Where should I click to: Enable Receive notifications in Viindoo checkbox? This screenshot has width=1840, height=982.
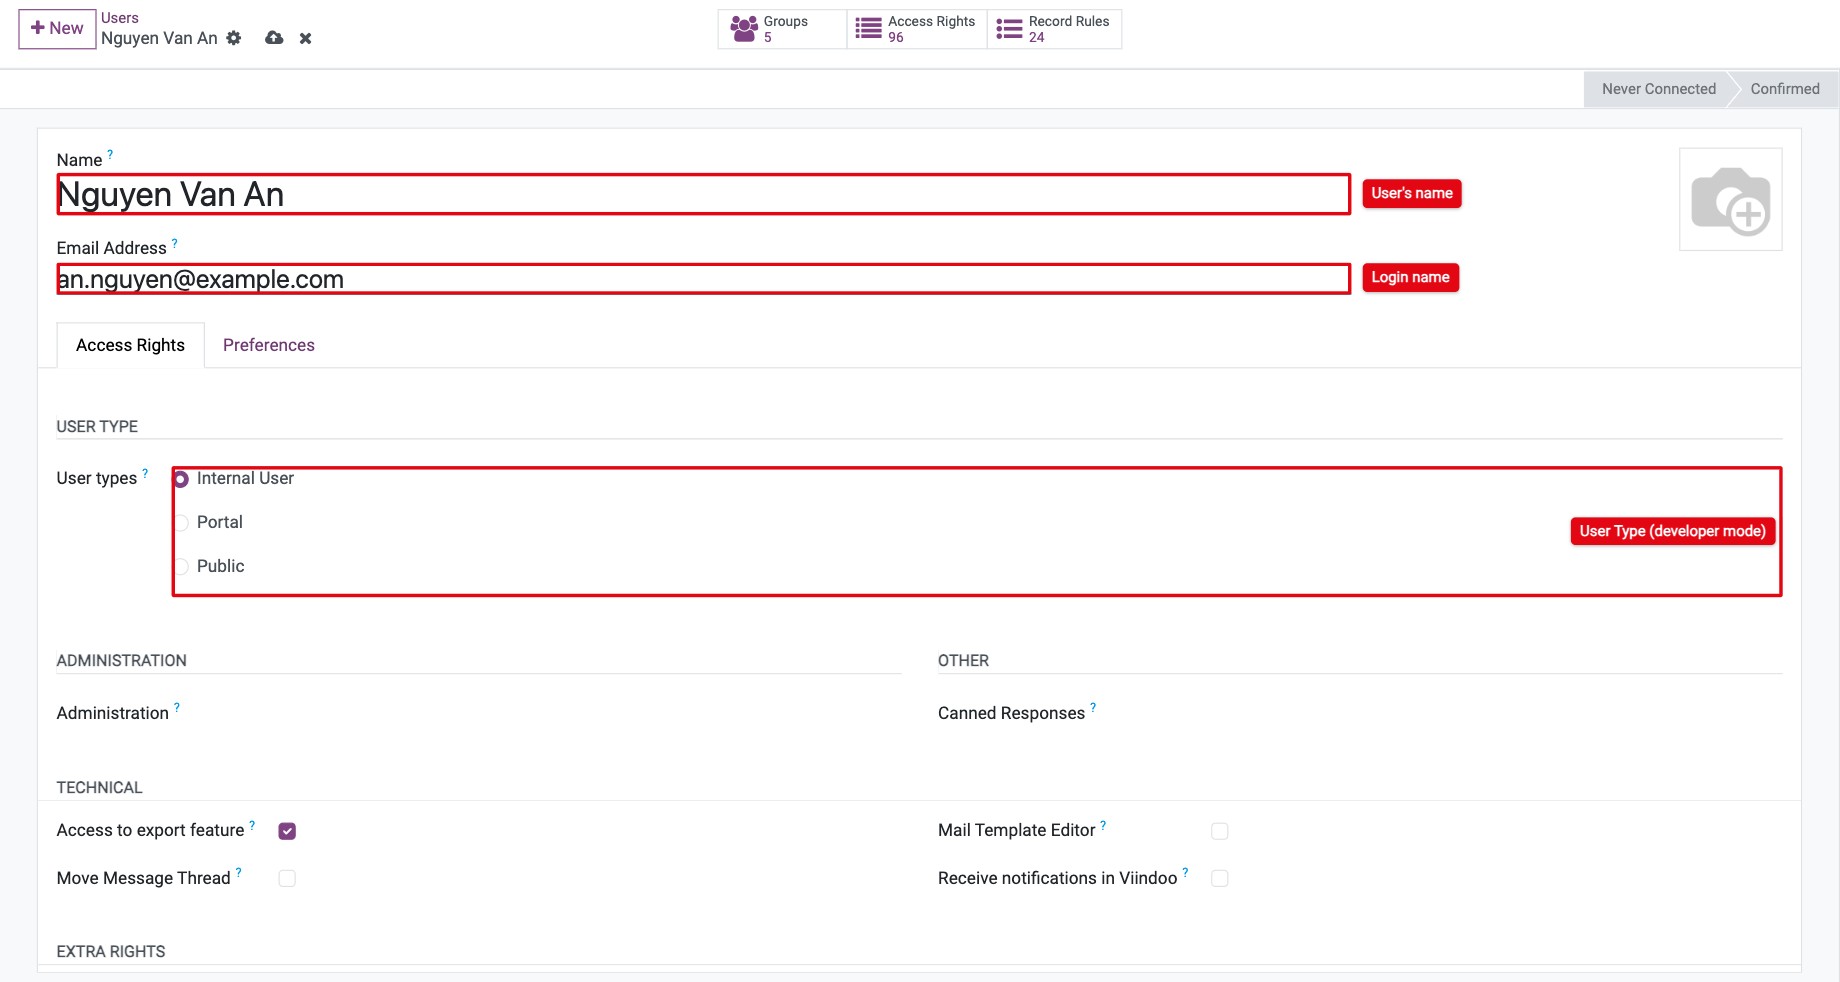(1219, 878)
